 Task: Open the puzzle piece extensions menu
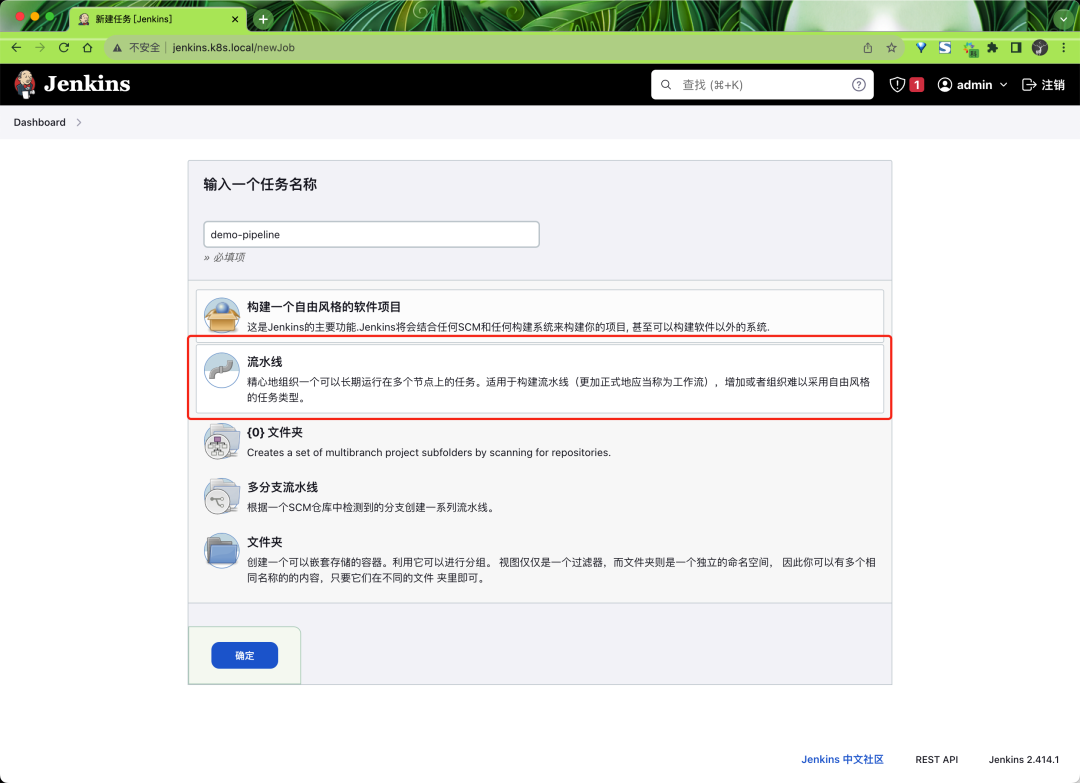(993, 48)
